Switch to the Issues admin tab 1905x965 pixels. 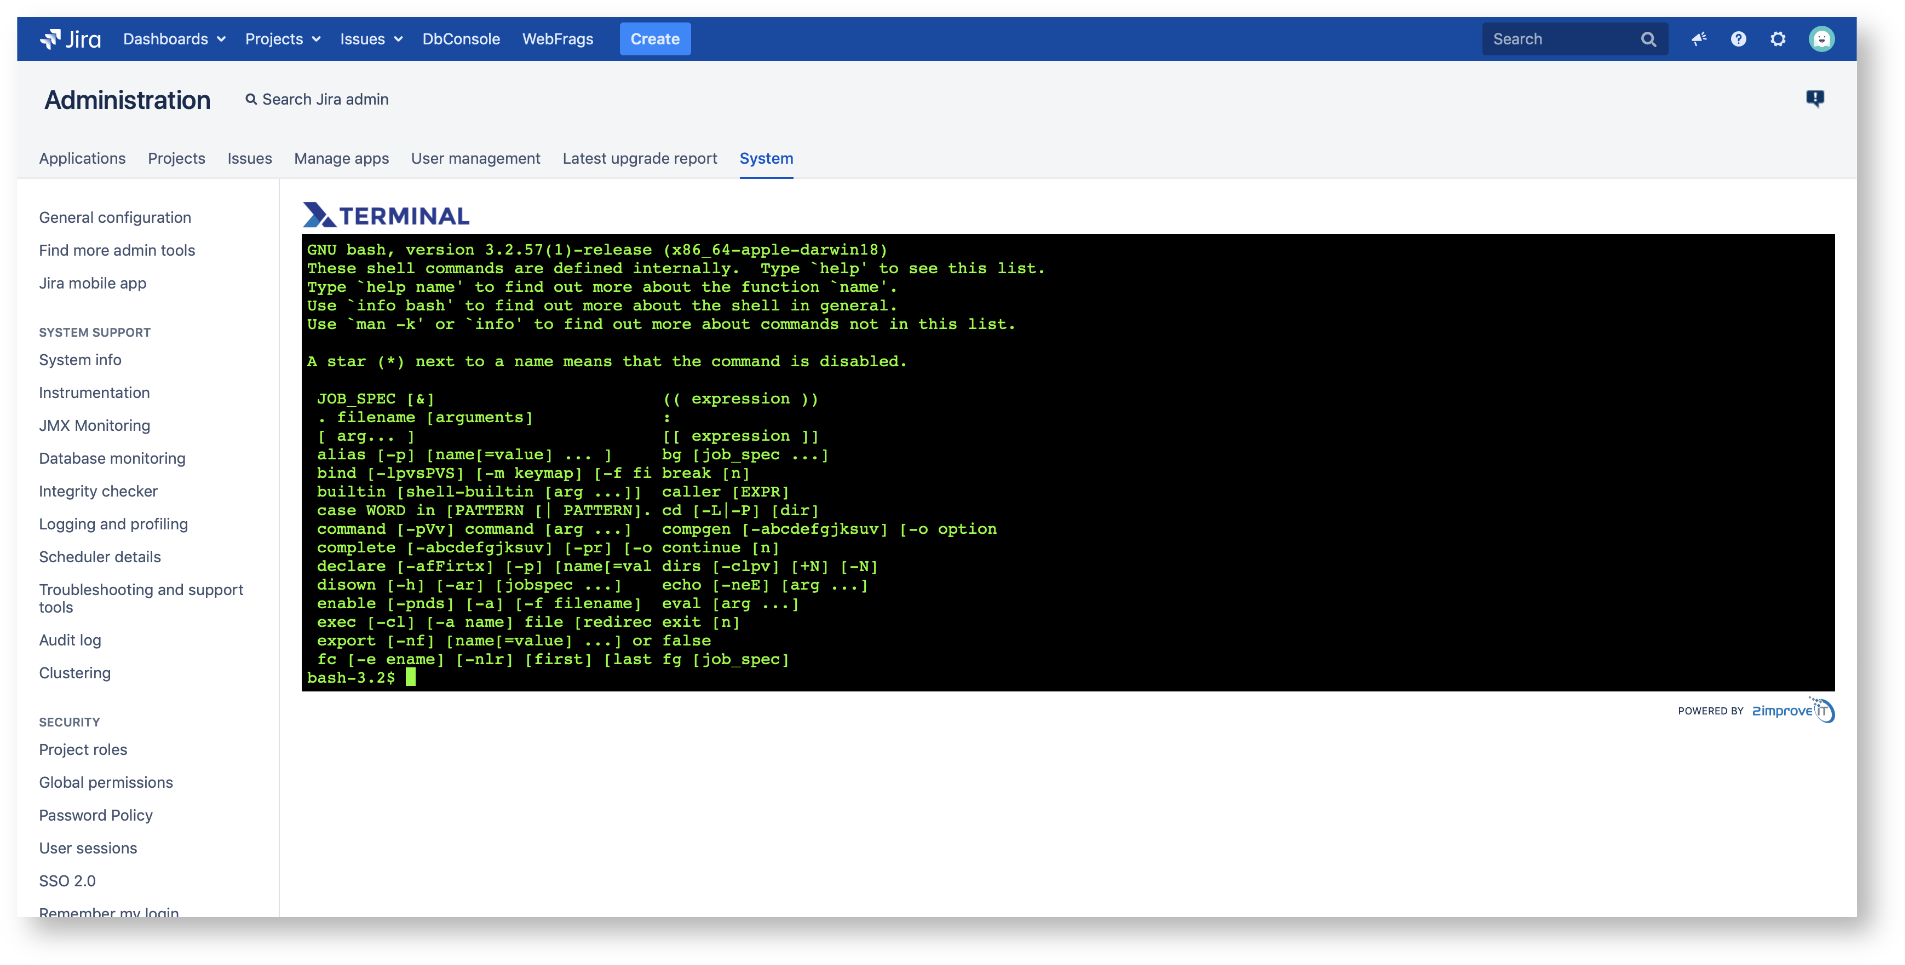coord(250,158)
